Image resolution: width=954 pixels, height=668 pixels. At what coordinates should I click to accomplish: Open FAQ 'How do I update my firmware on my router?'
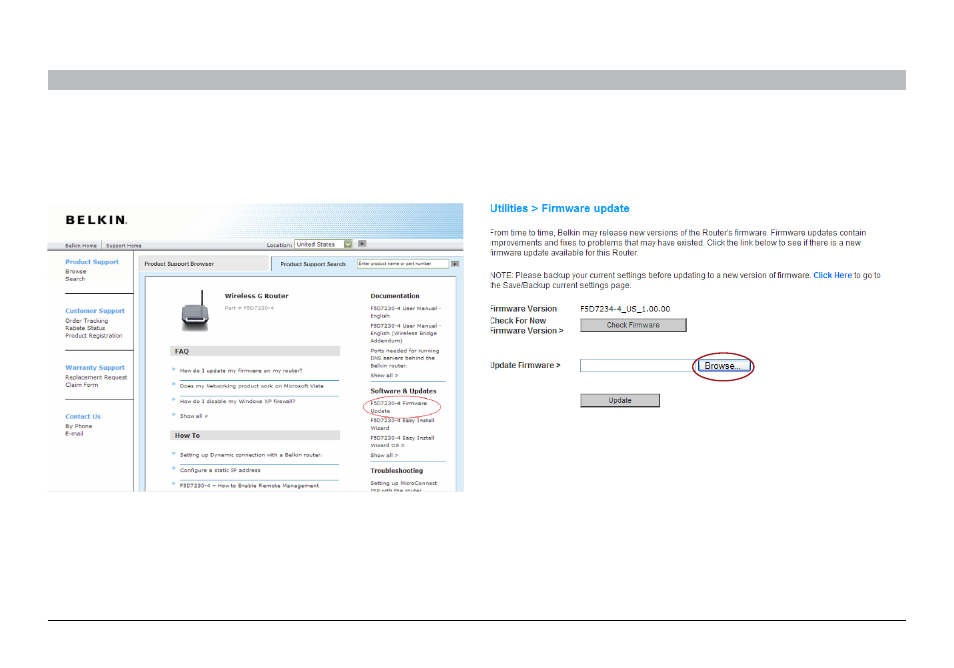[240, 371]
